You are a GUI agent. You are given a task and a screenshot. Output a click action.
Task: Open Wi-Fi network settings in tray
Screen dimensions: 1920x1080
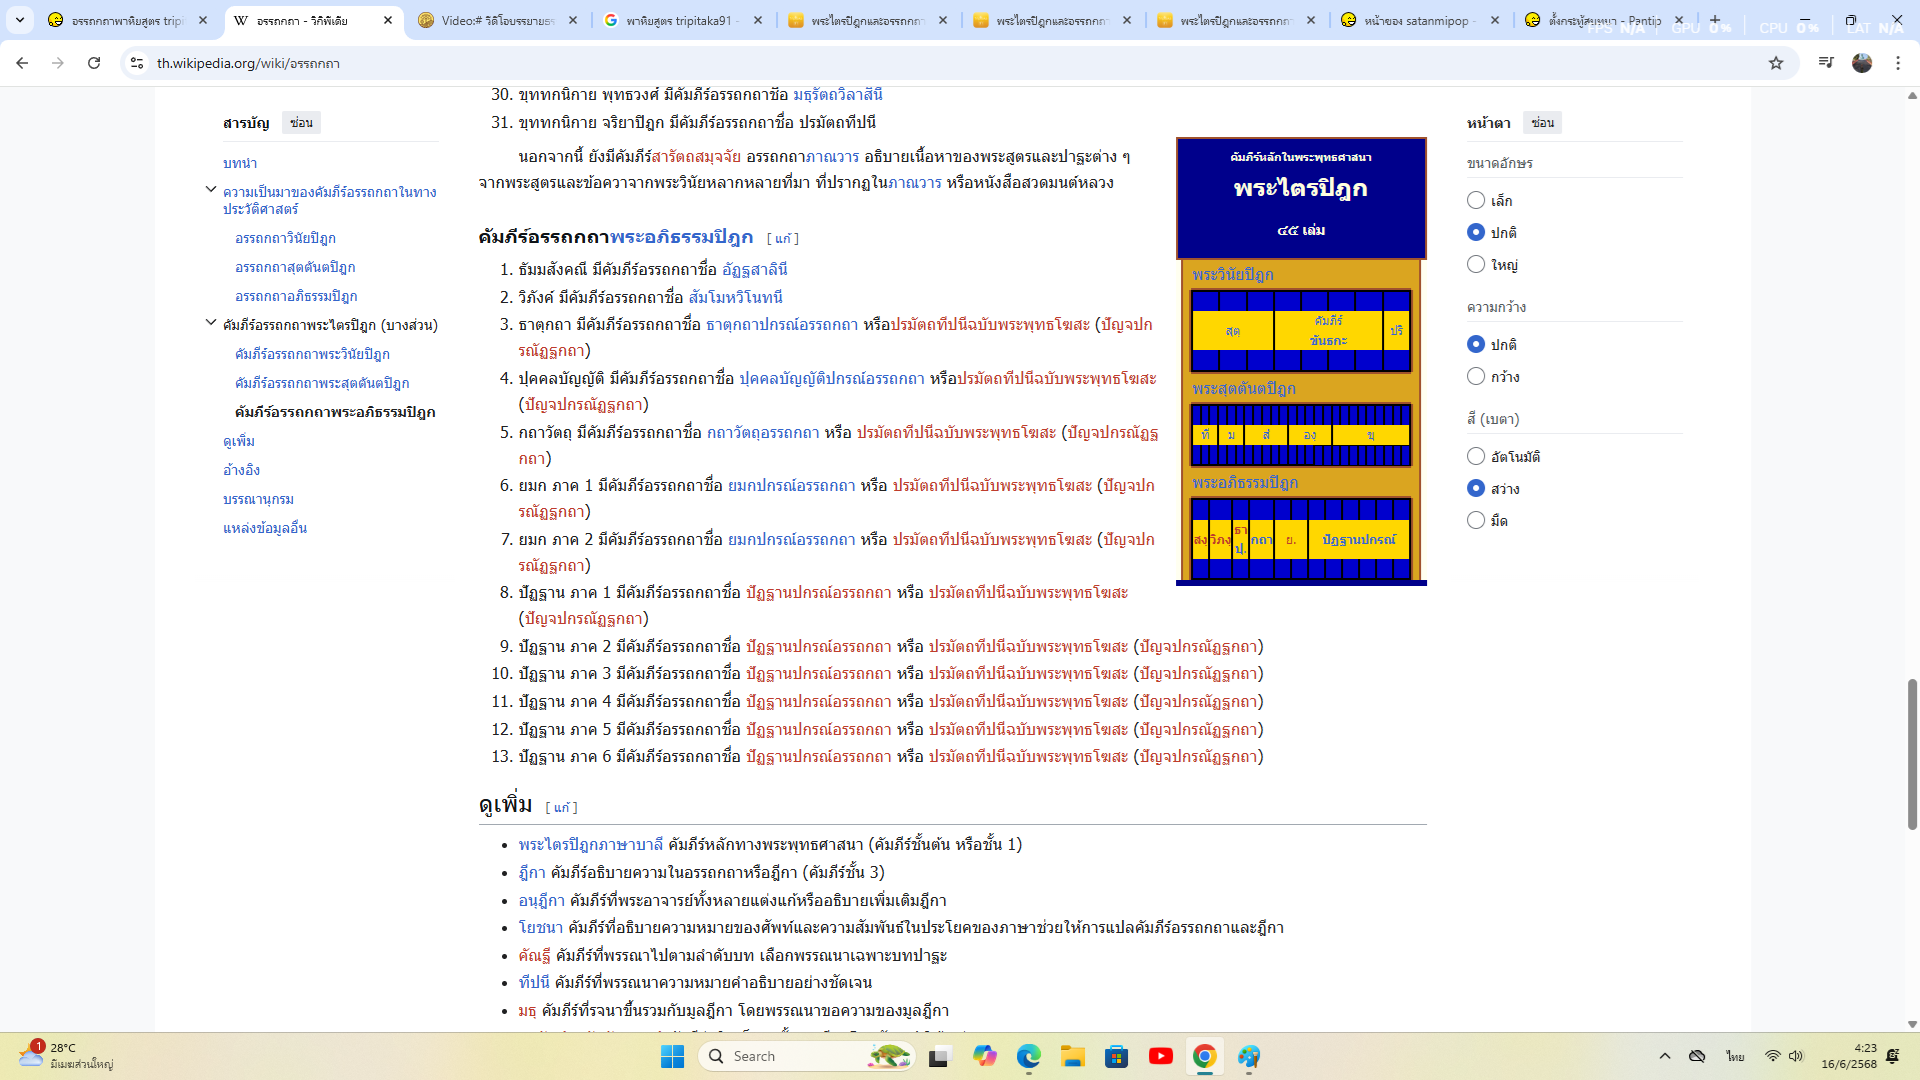point(1773,1056)
